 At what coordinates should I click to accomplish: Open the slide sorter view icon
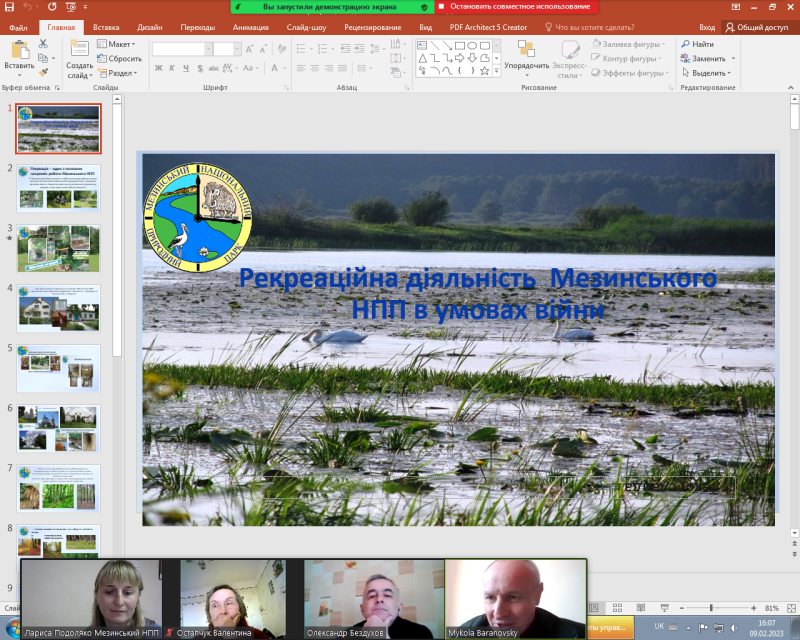point(616,608)
